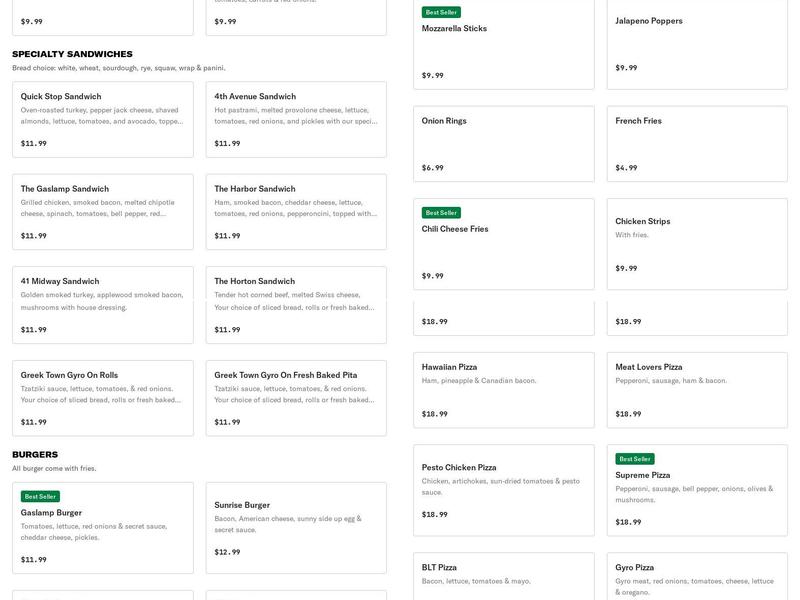
Task: Open the Chili Cheese Fries card
Action: [503, 244]
